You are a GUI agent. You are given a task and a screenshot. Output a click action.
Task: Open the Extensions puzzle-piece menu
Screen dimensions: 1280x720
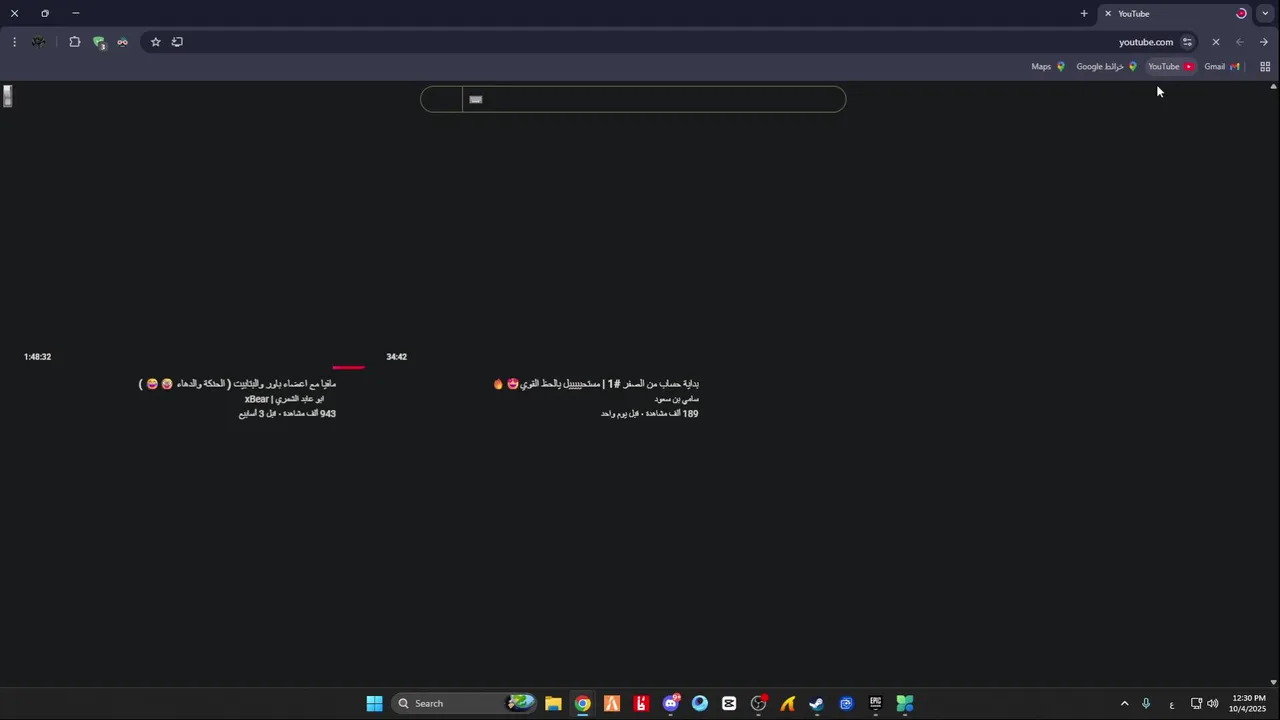tap(75, 42)
